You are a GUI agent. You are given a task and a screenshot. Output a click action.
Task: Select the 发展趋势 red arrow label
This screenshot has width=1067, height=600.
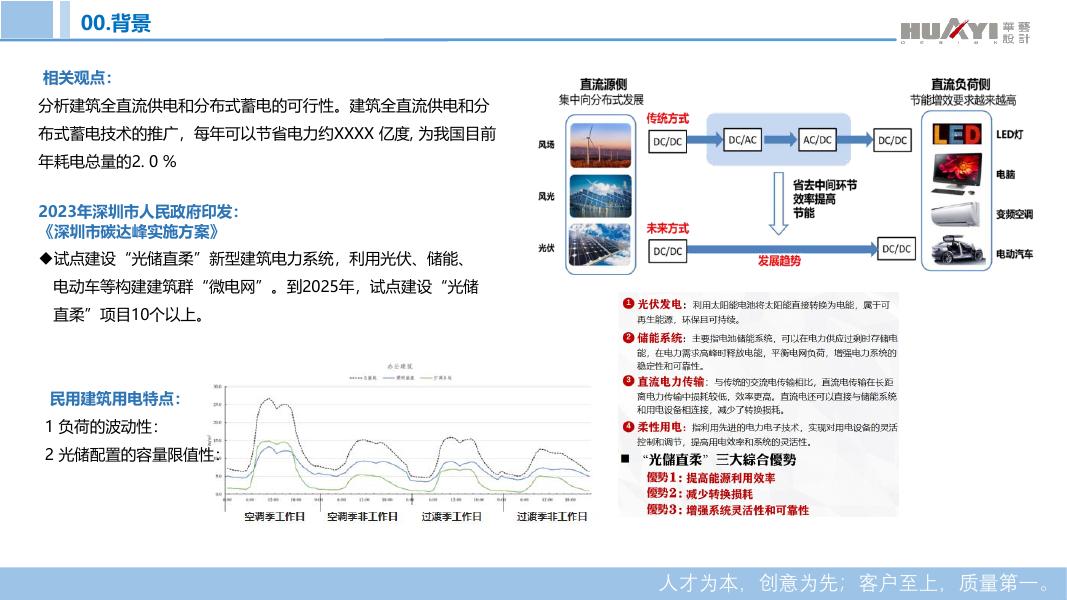778,261
